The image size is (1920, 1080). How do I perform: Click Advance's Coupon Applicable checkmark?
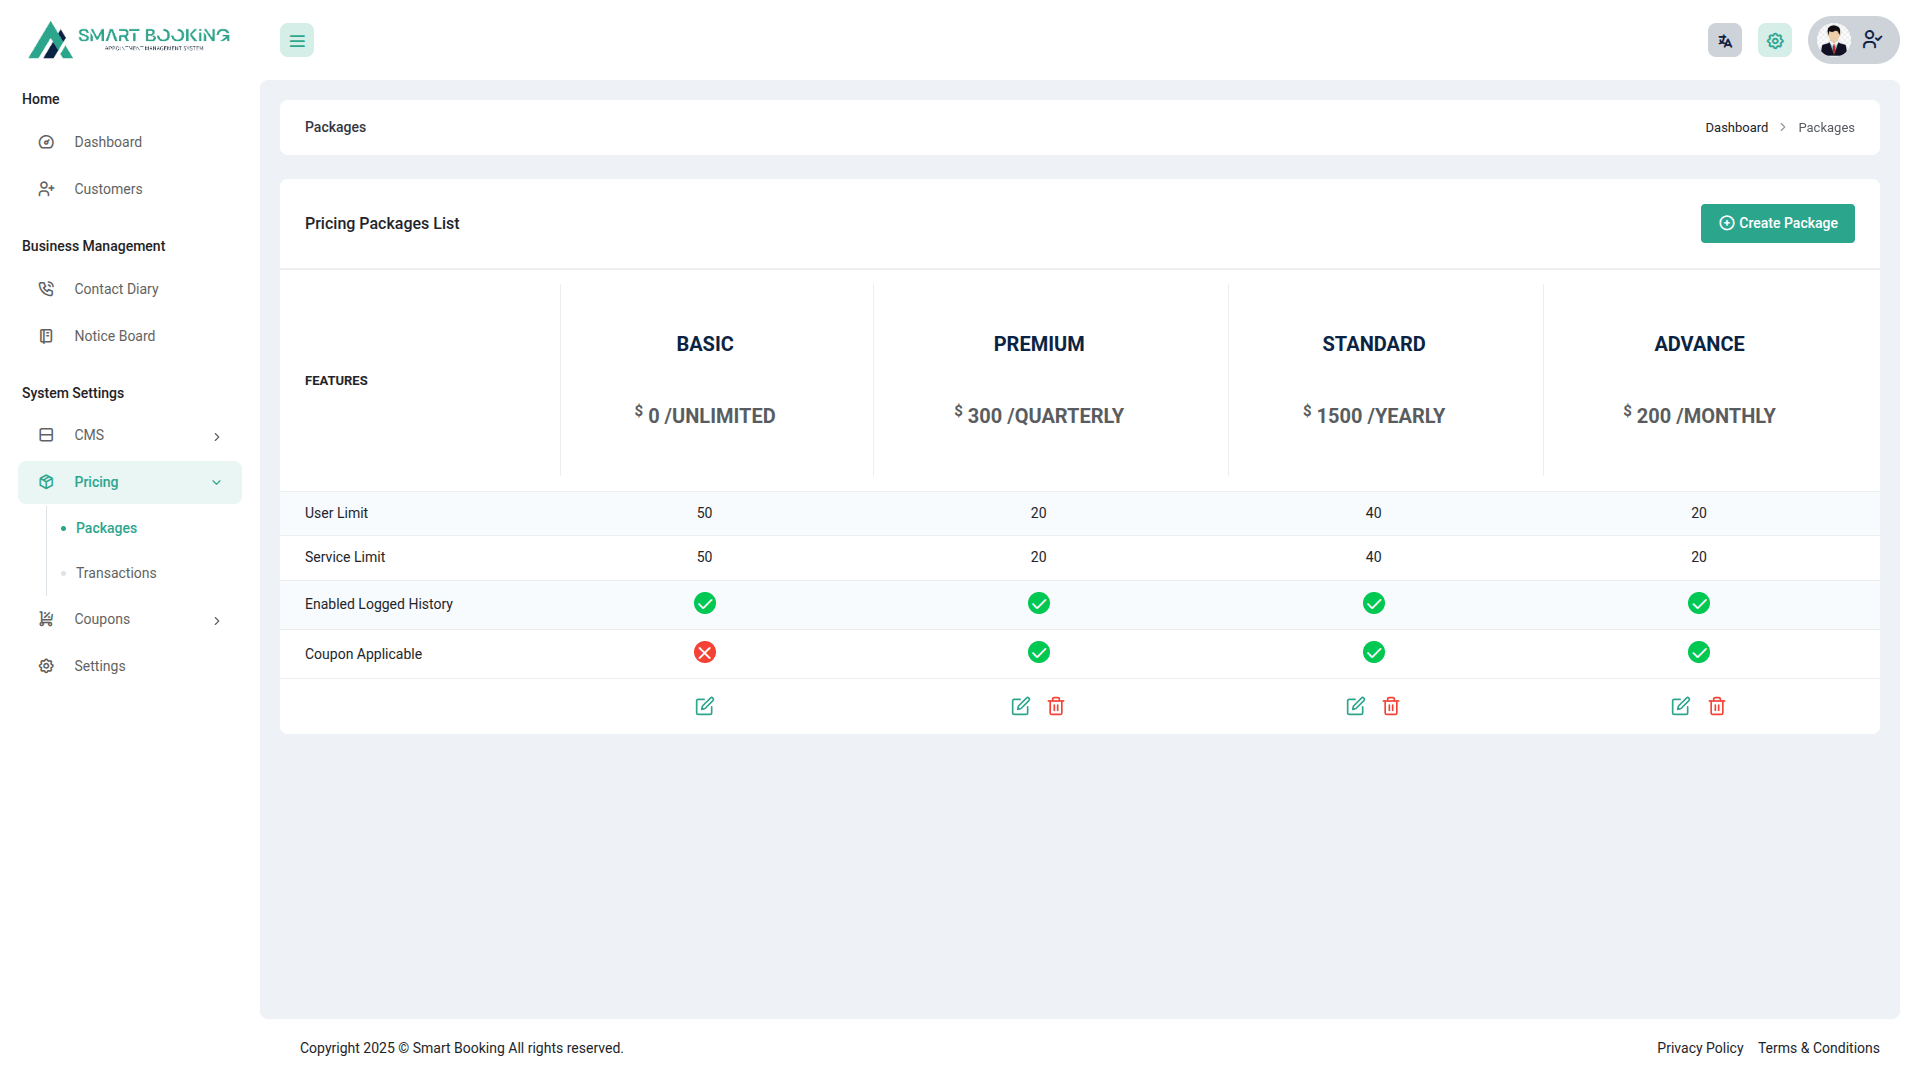[x=1699, y=653]
